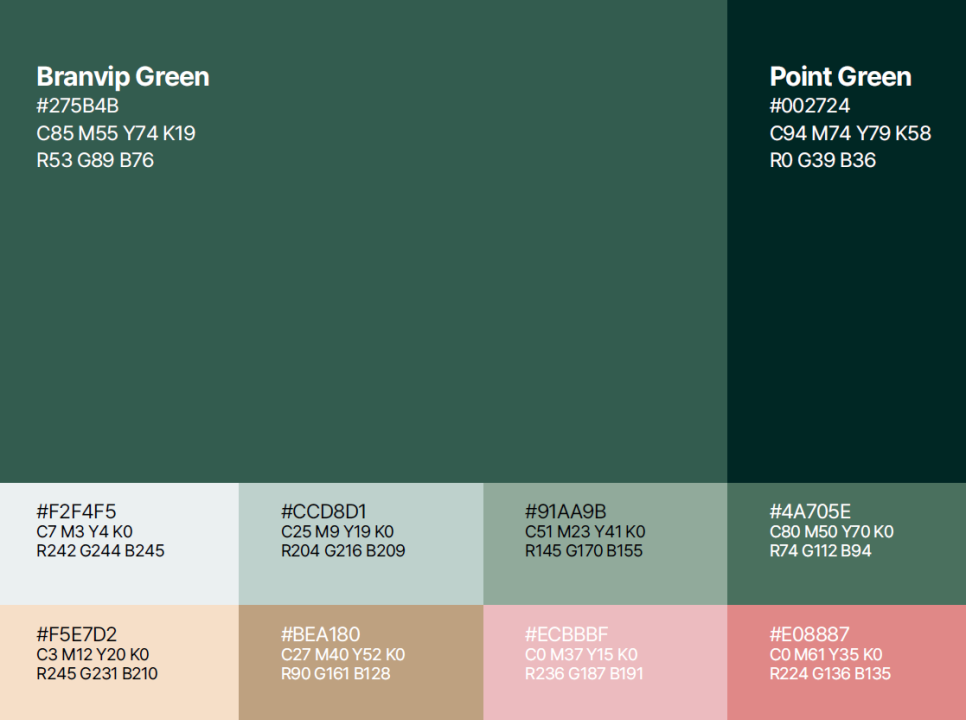Select the large Branvip Green color block

point(363,241)
